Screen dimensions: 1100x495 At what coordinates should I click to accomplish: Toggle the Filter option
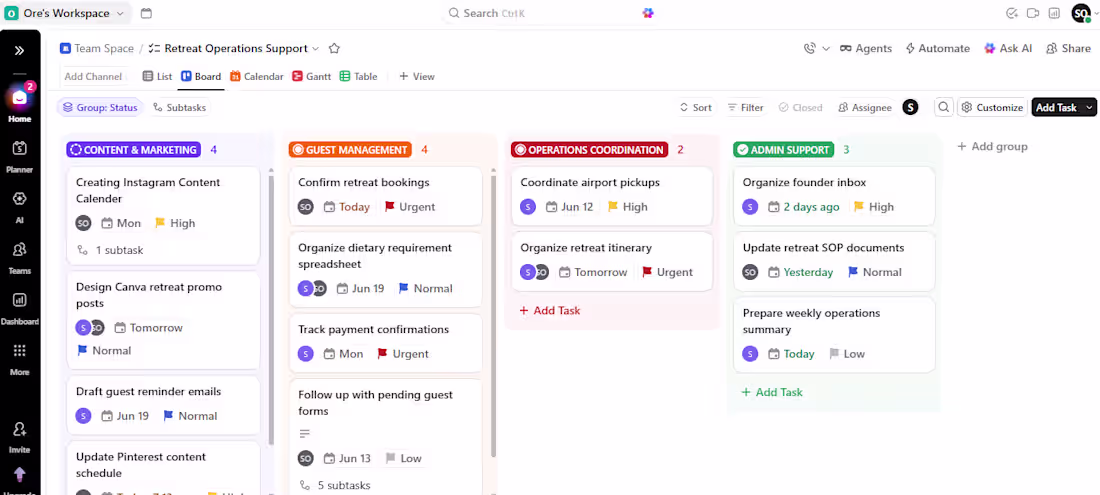click(x=745, y=107)
